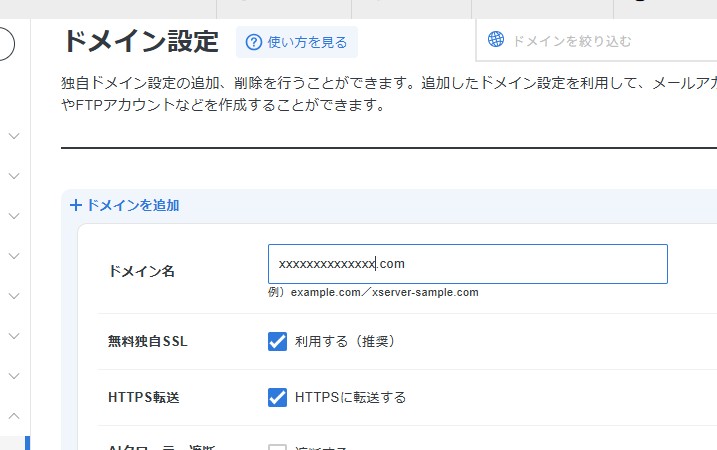Click into the ドメイン名 text field
This screenshot has width=717, height=450.
pos(467,264)
